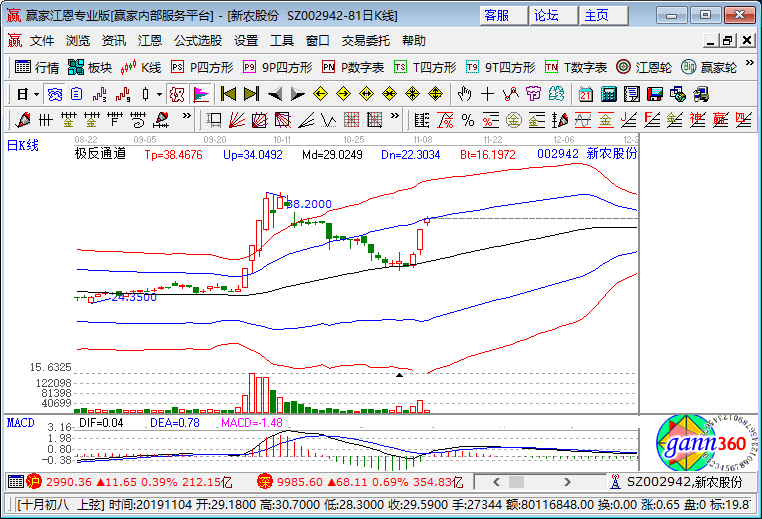Open the 板块 sectors view
This screenshot has width=762, height=519.
90,67
